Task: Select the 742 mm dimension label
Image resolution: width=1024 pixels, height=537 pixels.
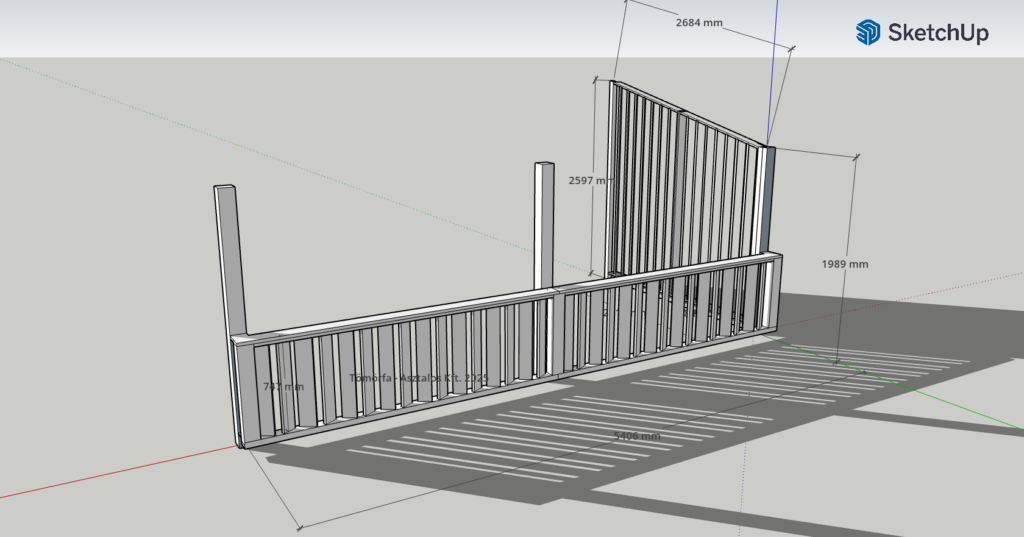Action: click(283, 386)
